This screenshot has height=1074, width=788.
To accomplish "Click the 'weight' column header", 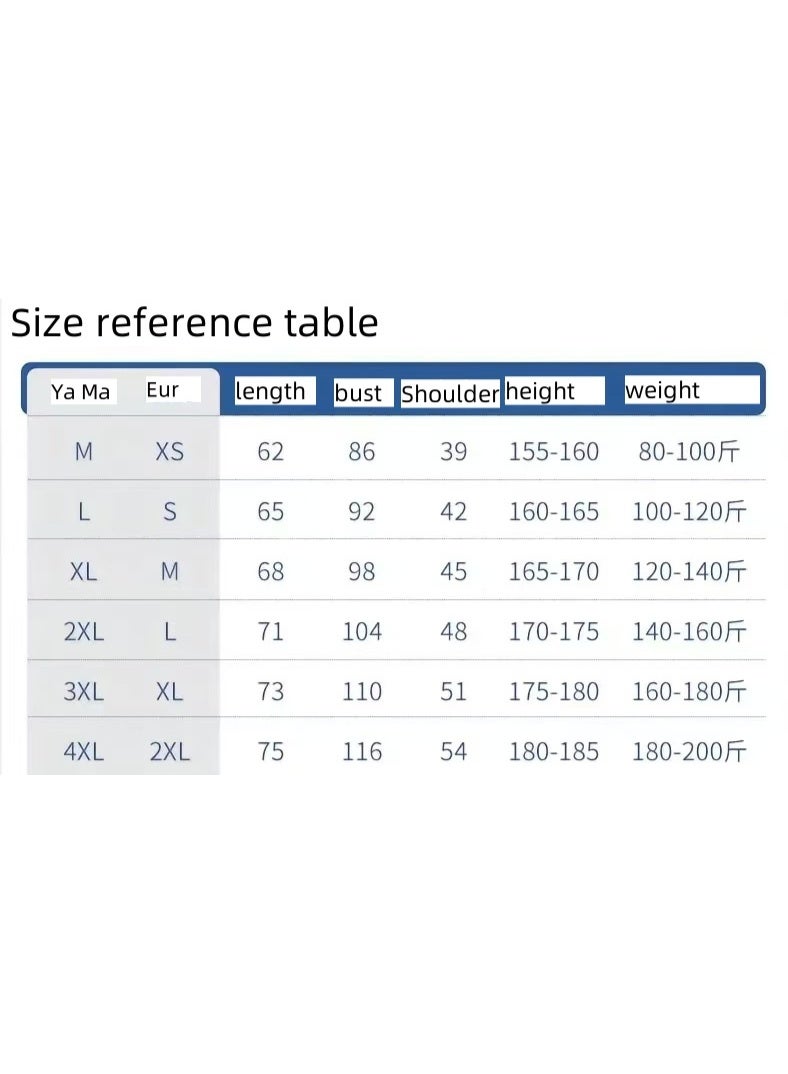I will click(662, 390).
